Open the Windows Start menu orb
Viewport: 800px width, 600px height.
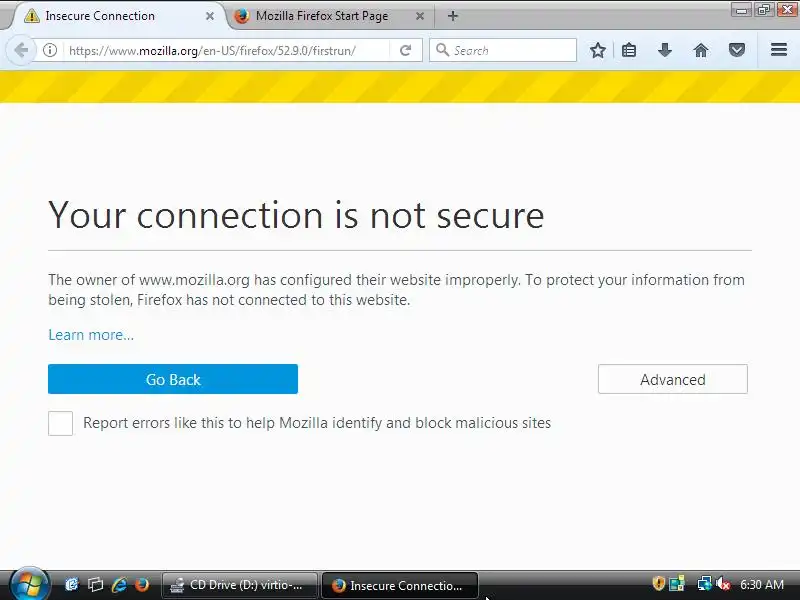[x=29, y=585]
